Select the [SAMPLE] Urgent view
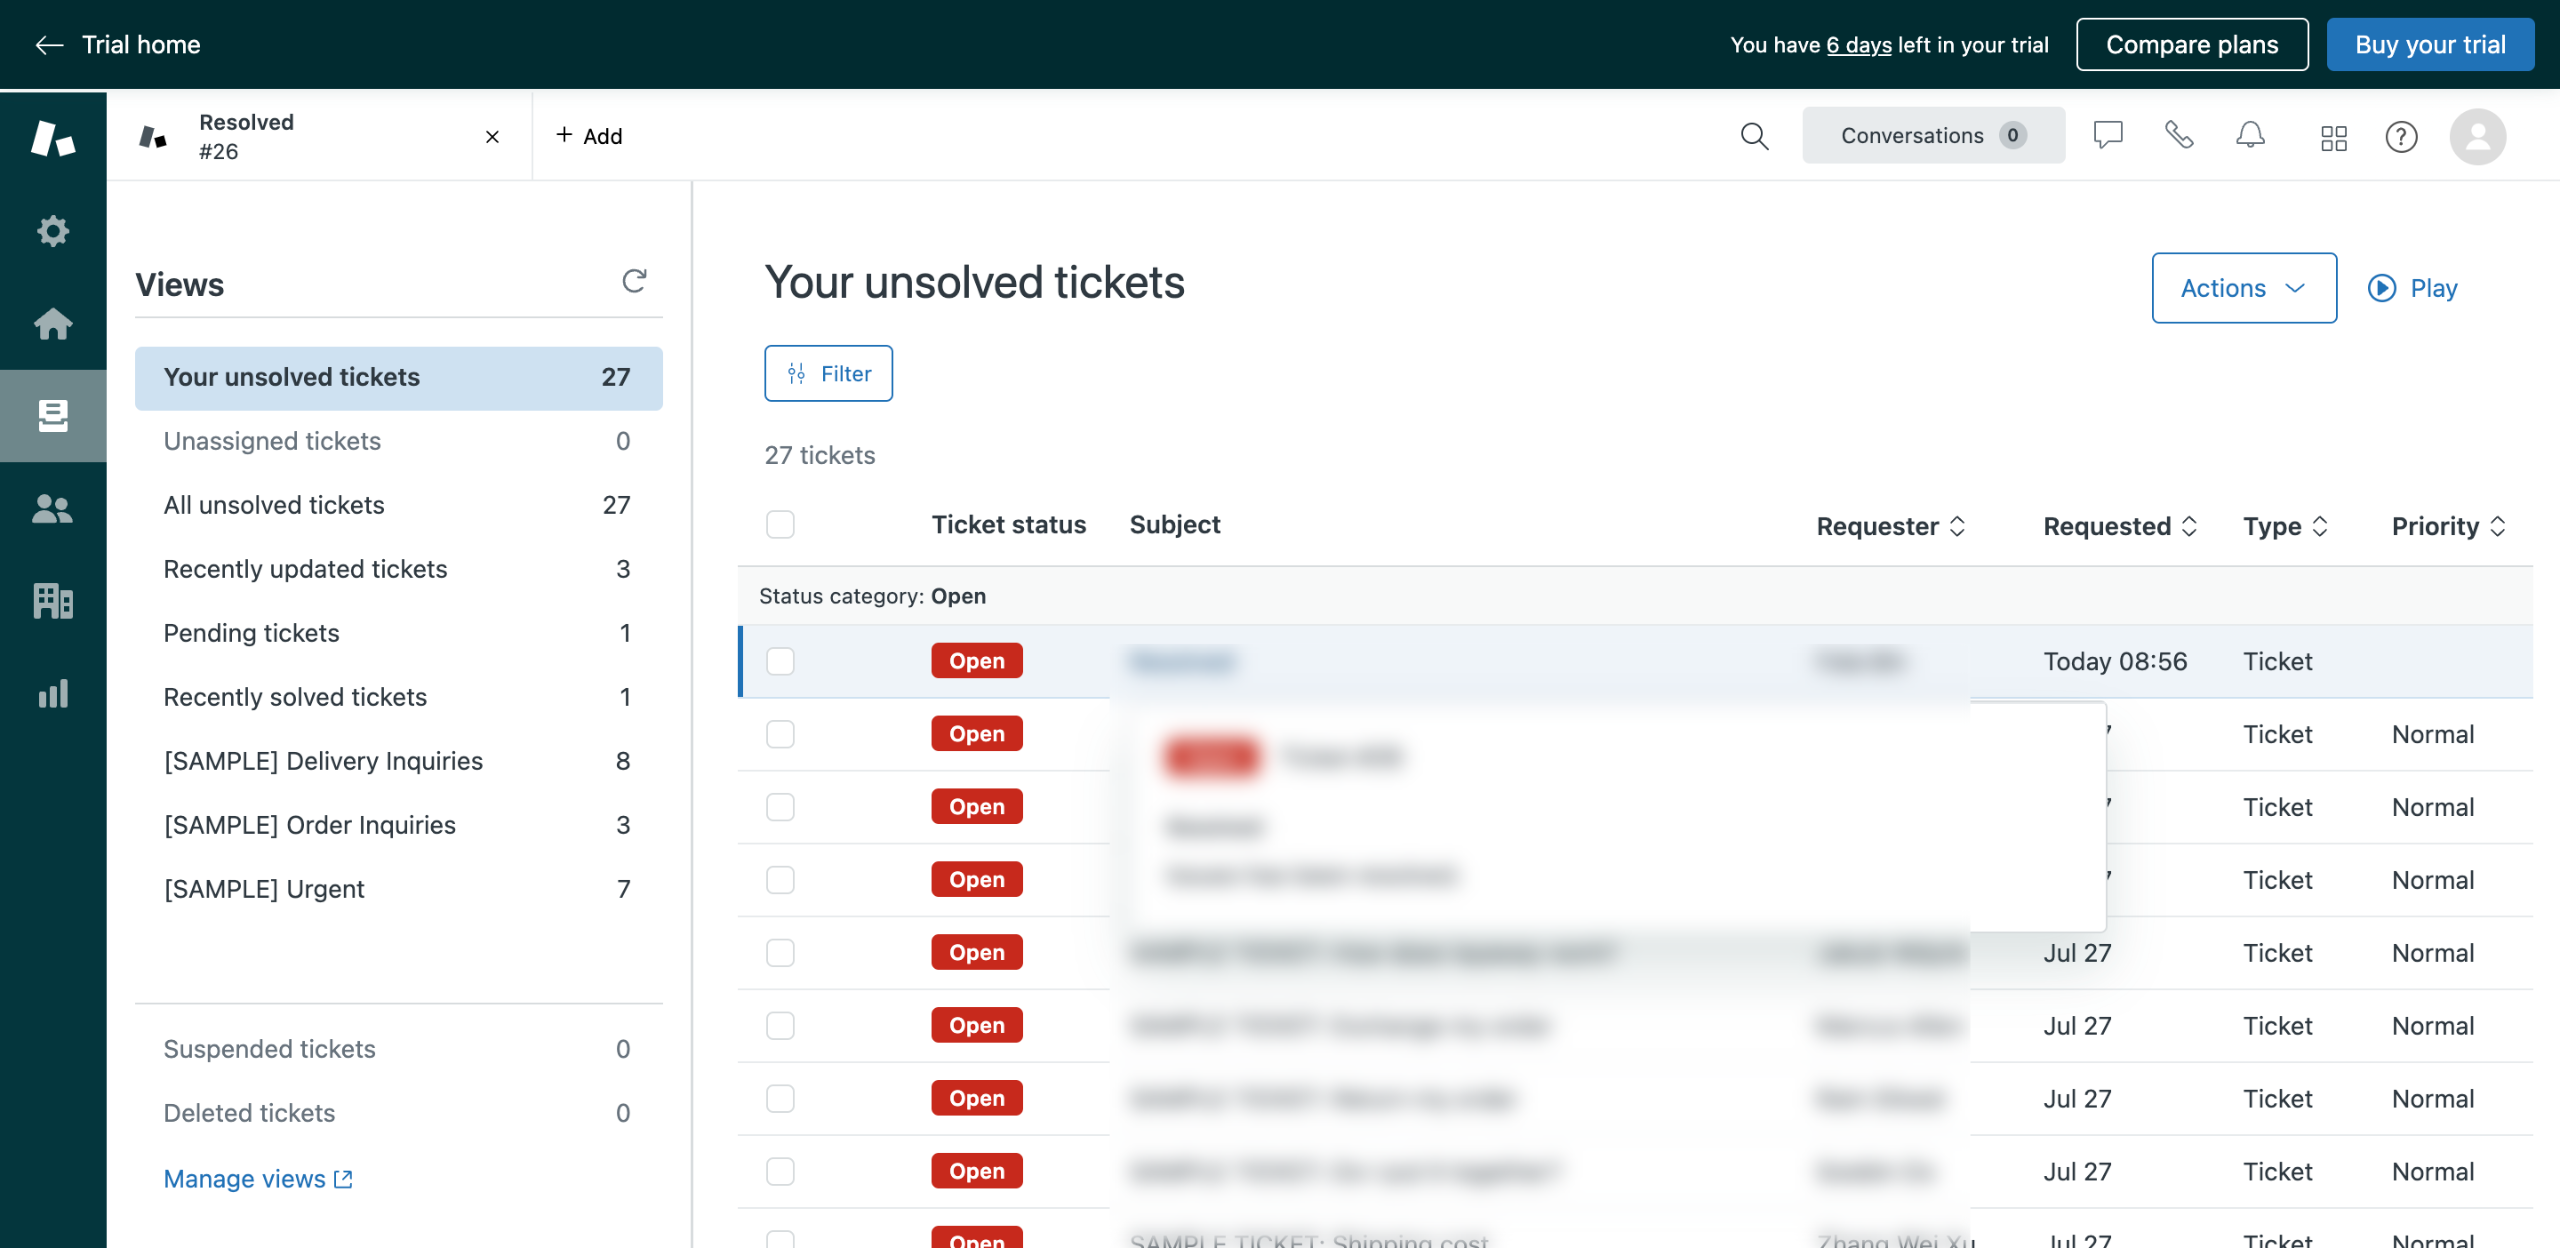The height and width of the screenshot is (1248, 2560). click(264, 889)
